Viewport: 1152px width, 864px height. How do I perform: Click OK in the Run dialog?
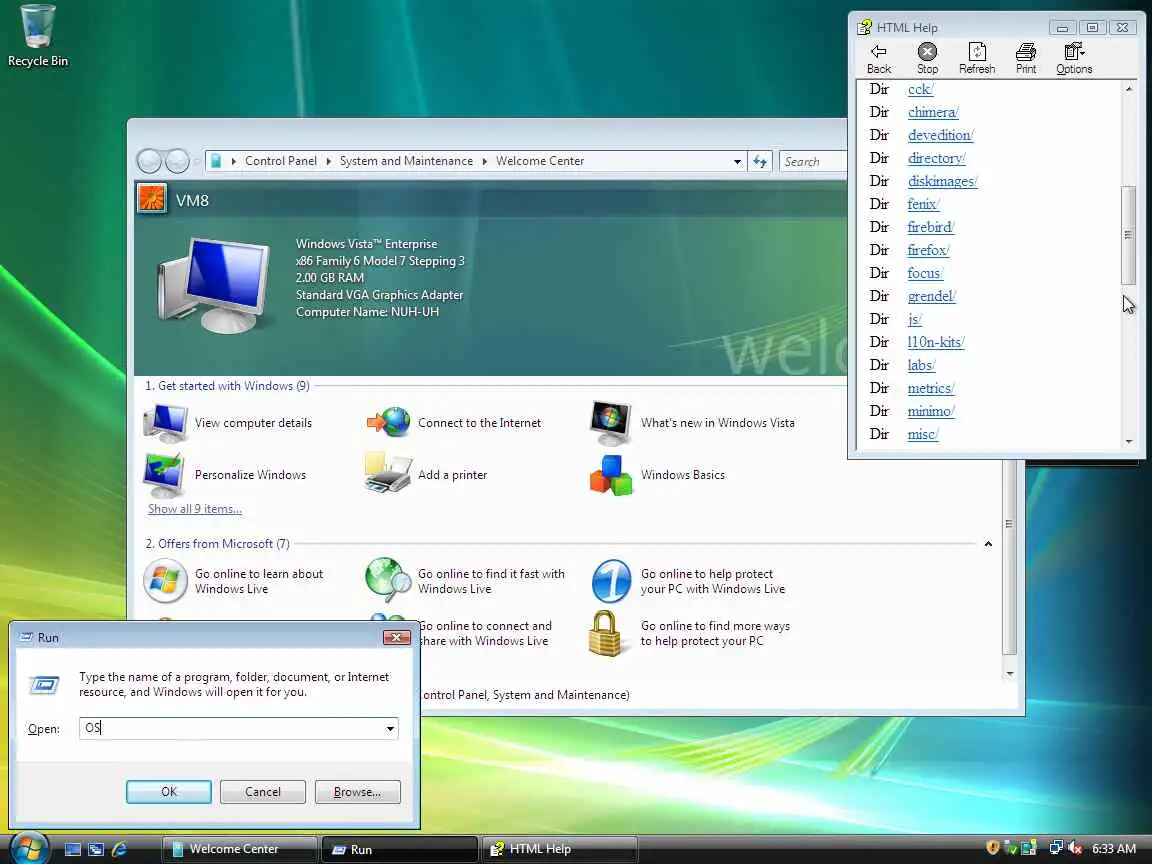click(x=169, y=792)
